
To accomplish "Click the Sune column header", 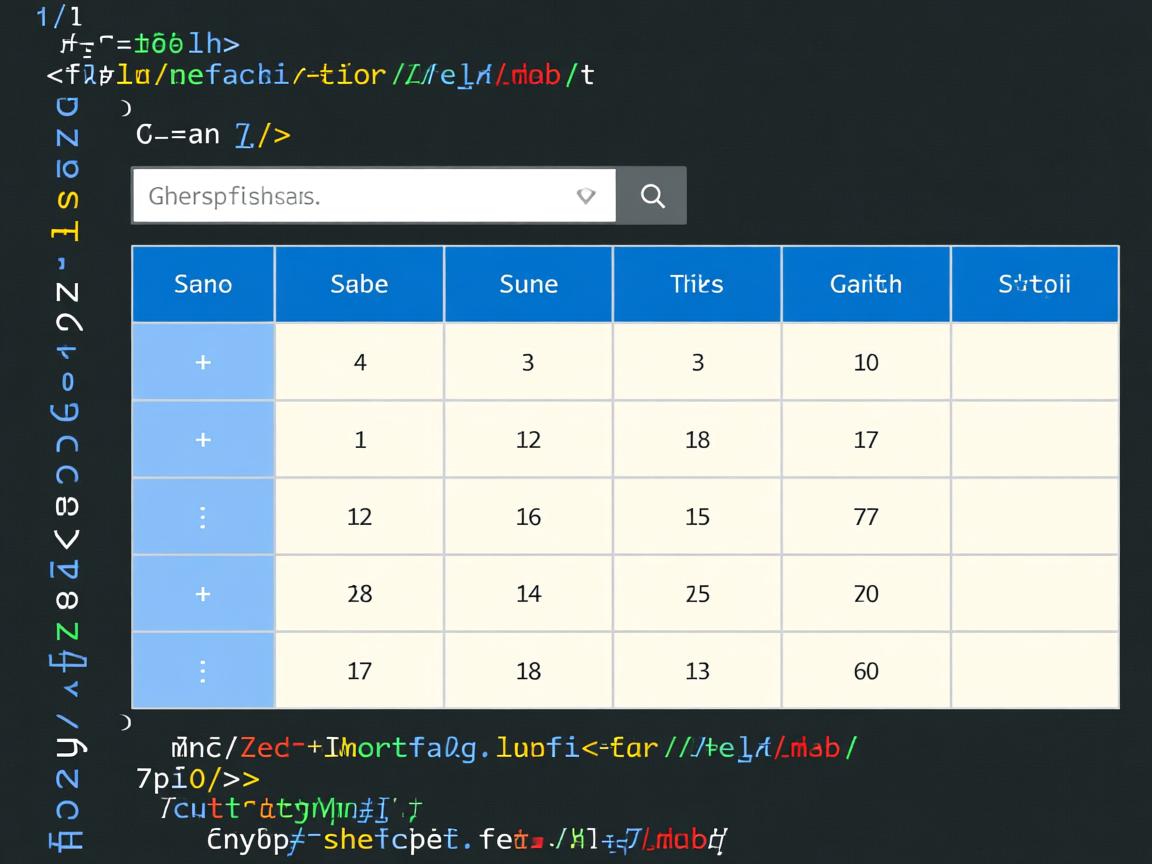I will (x=528, y=284).
